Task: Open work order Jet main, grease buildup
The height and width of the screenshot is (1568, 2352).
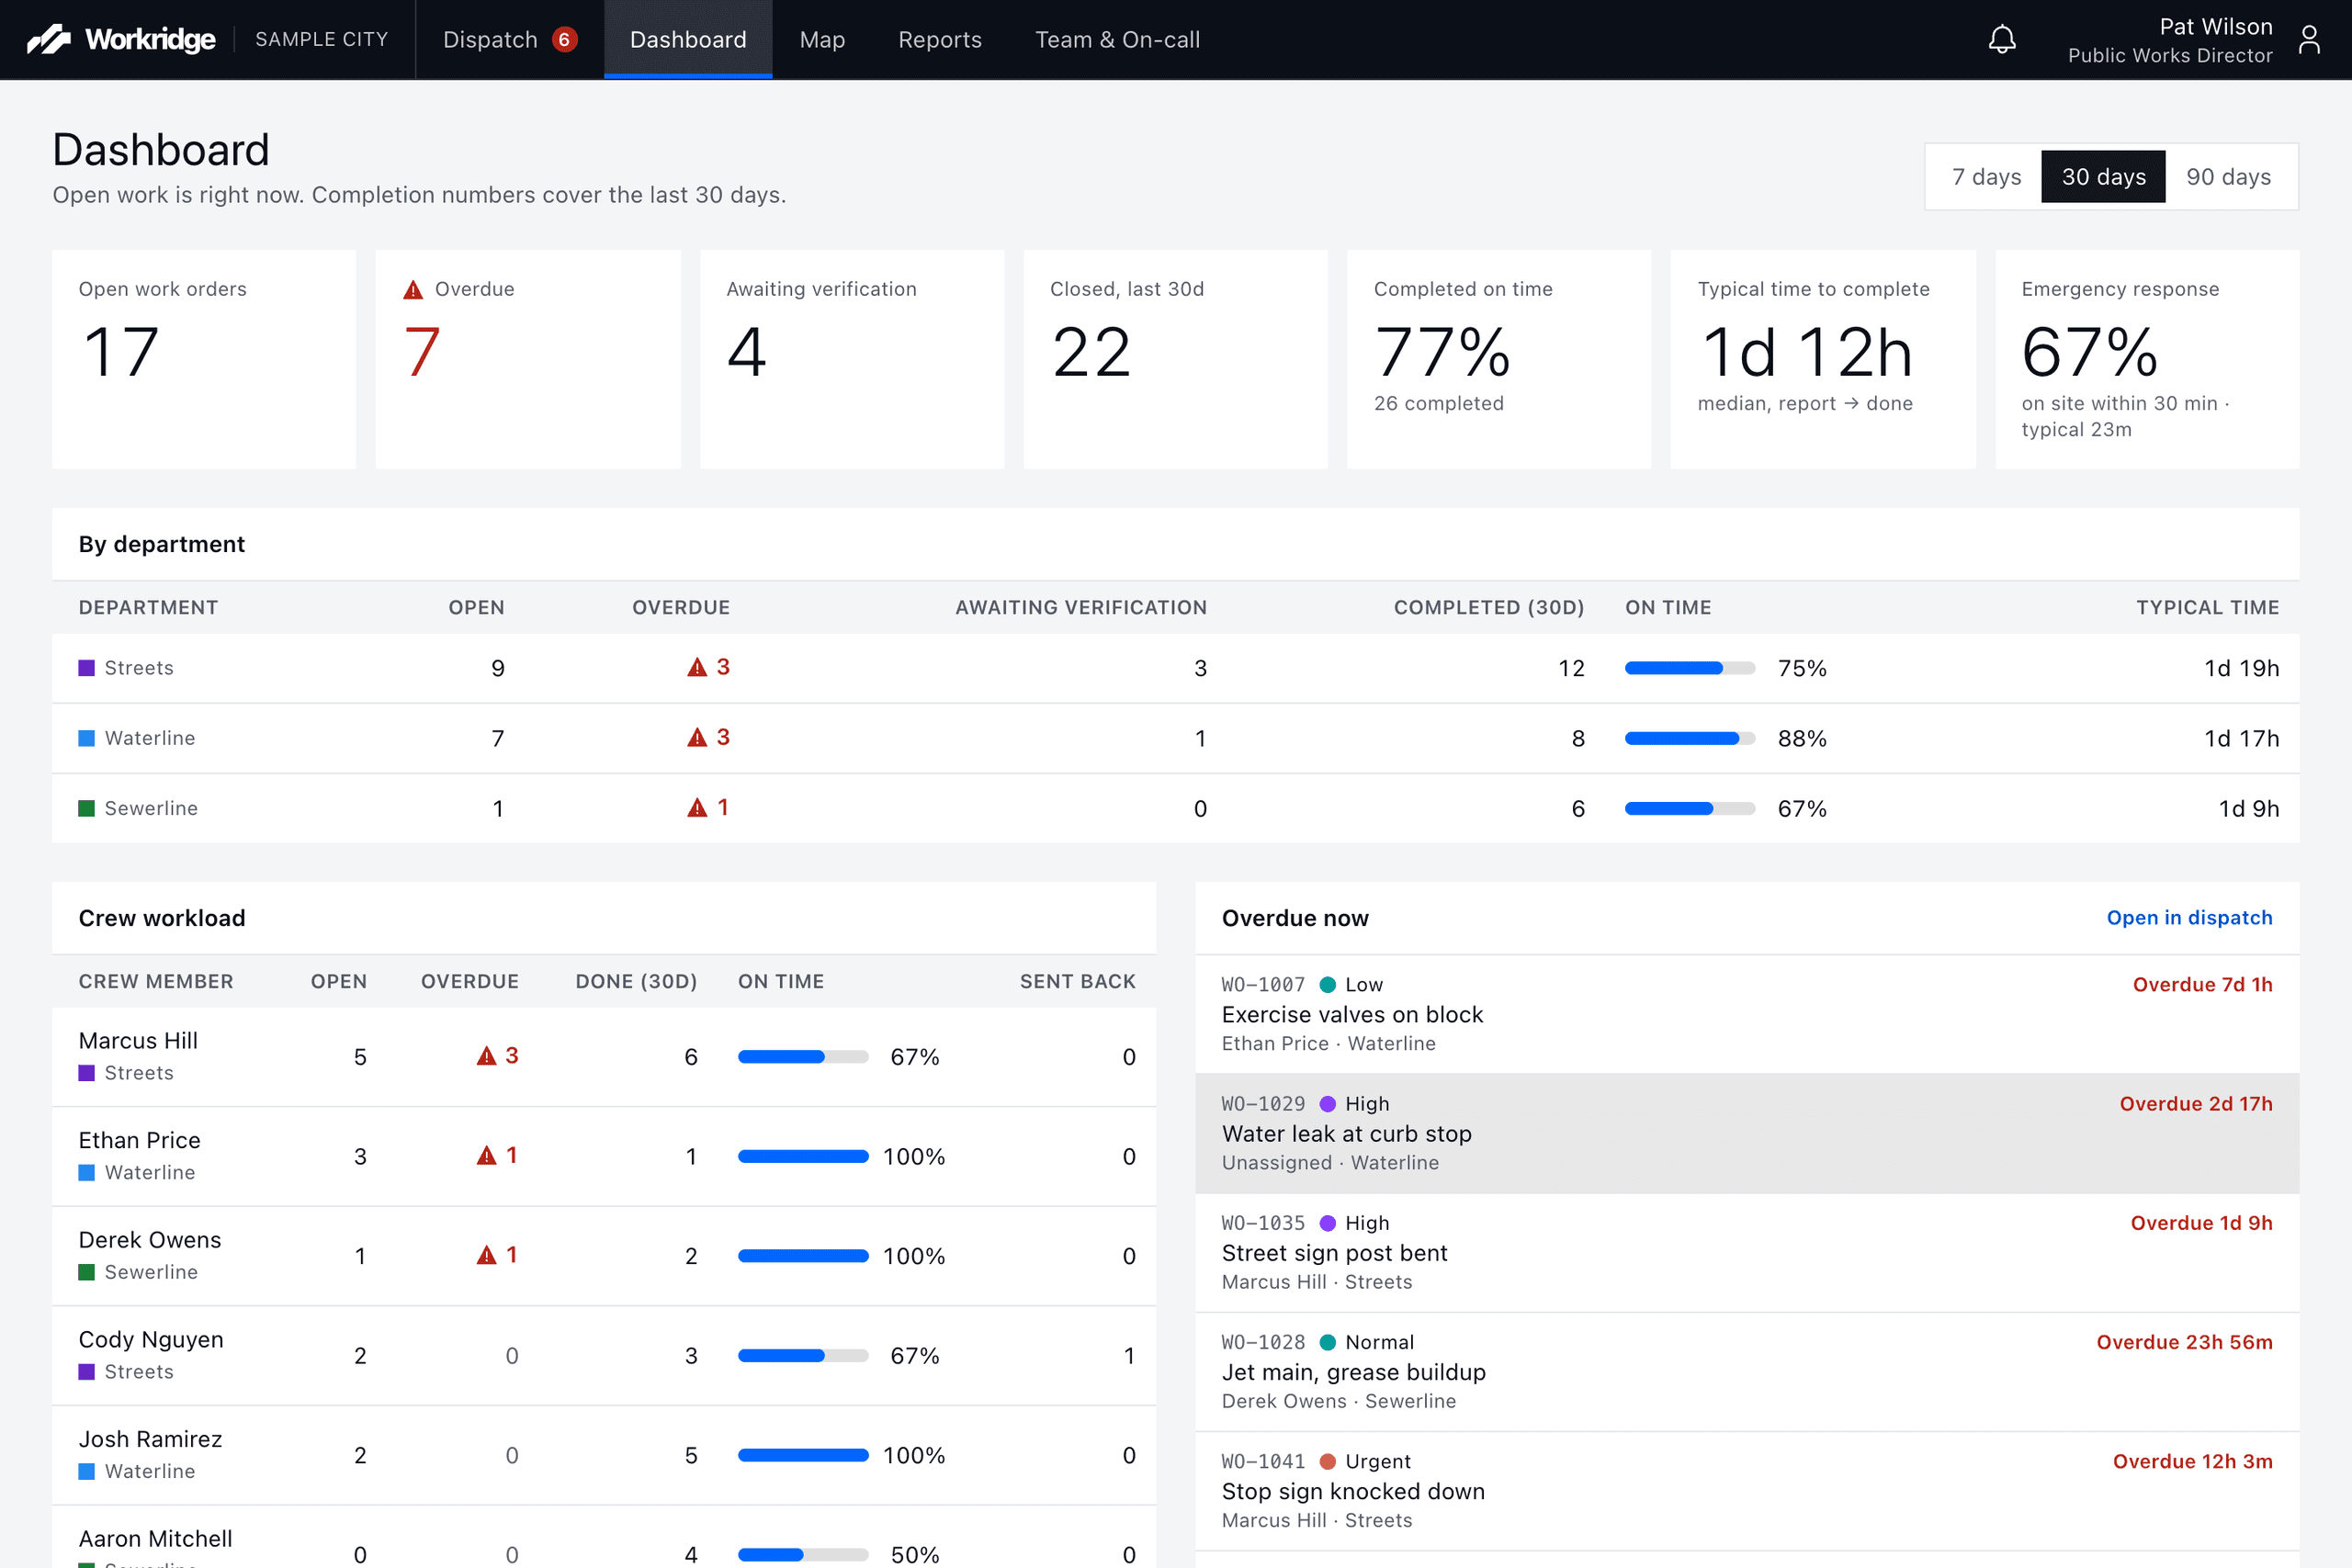Action: click(x=1747, y=1371)
